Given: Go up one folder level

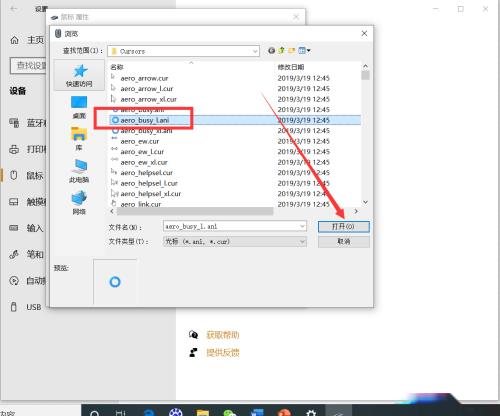Looking at the screenshot, I should click(x=282, y=51).
